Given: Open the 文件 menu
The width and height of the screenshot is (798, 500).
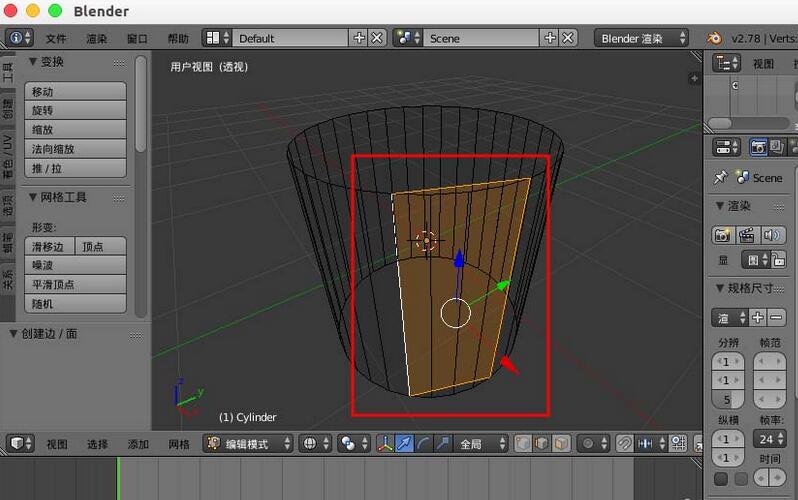Looking at the screenshot, I should pyautogui.click(x=56, y=39).
